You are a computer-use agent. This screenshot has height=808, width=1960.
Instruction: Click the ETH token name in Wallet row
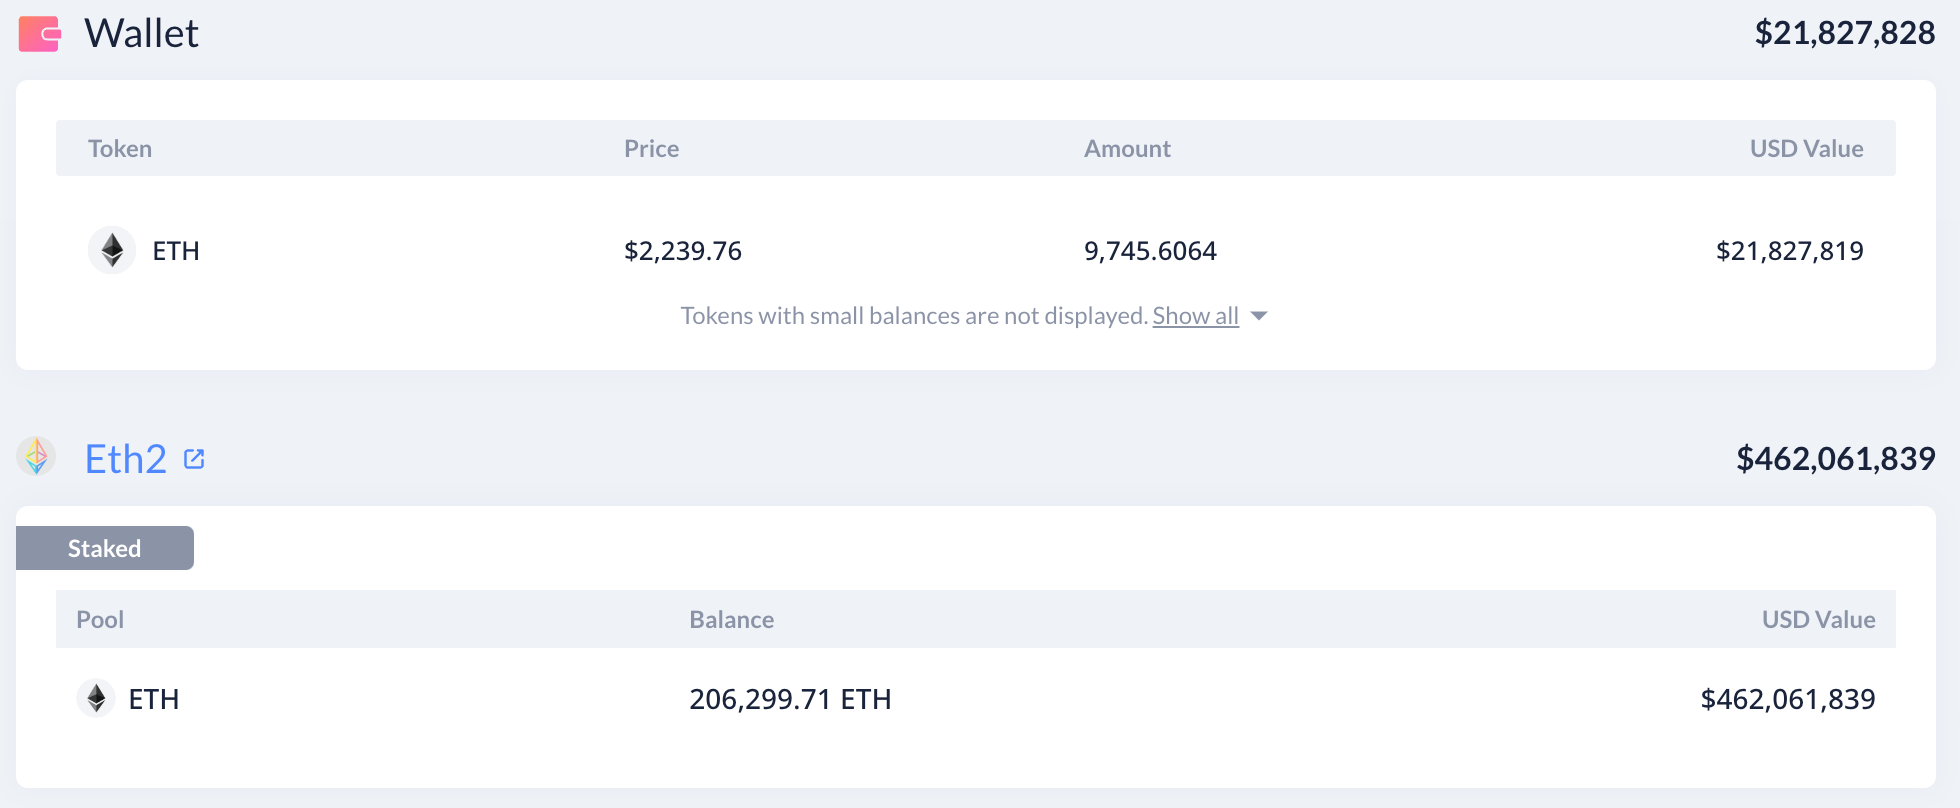(x=176, y=251)
